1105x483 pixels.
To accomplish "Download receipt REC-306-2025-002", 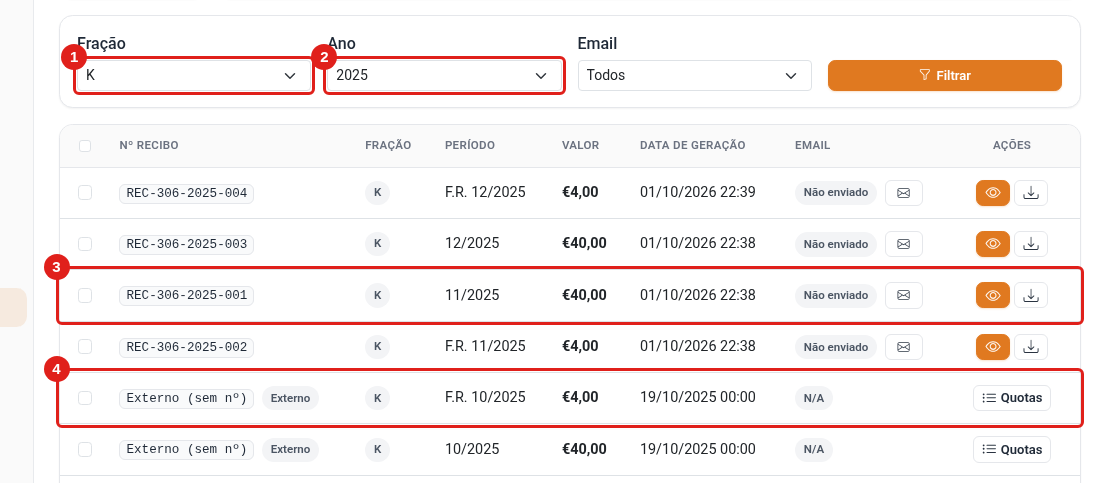I will point(1031,347).
